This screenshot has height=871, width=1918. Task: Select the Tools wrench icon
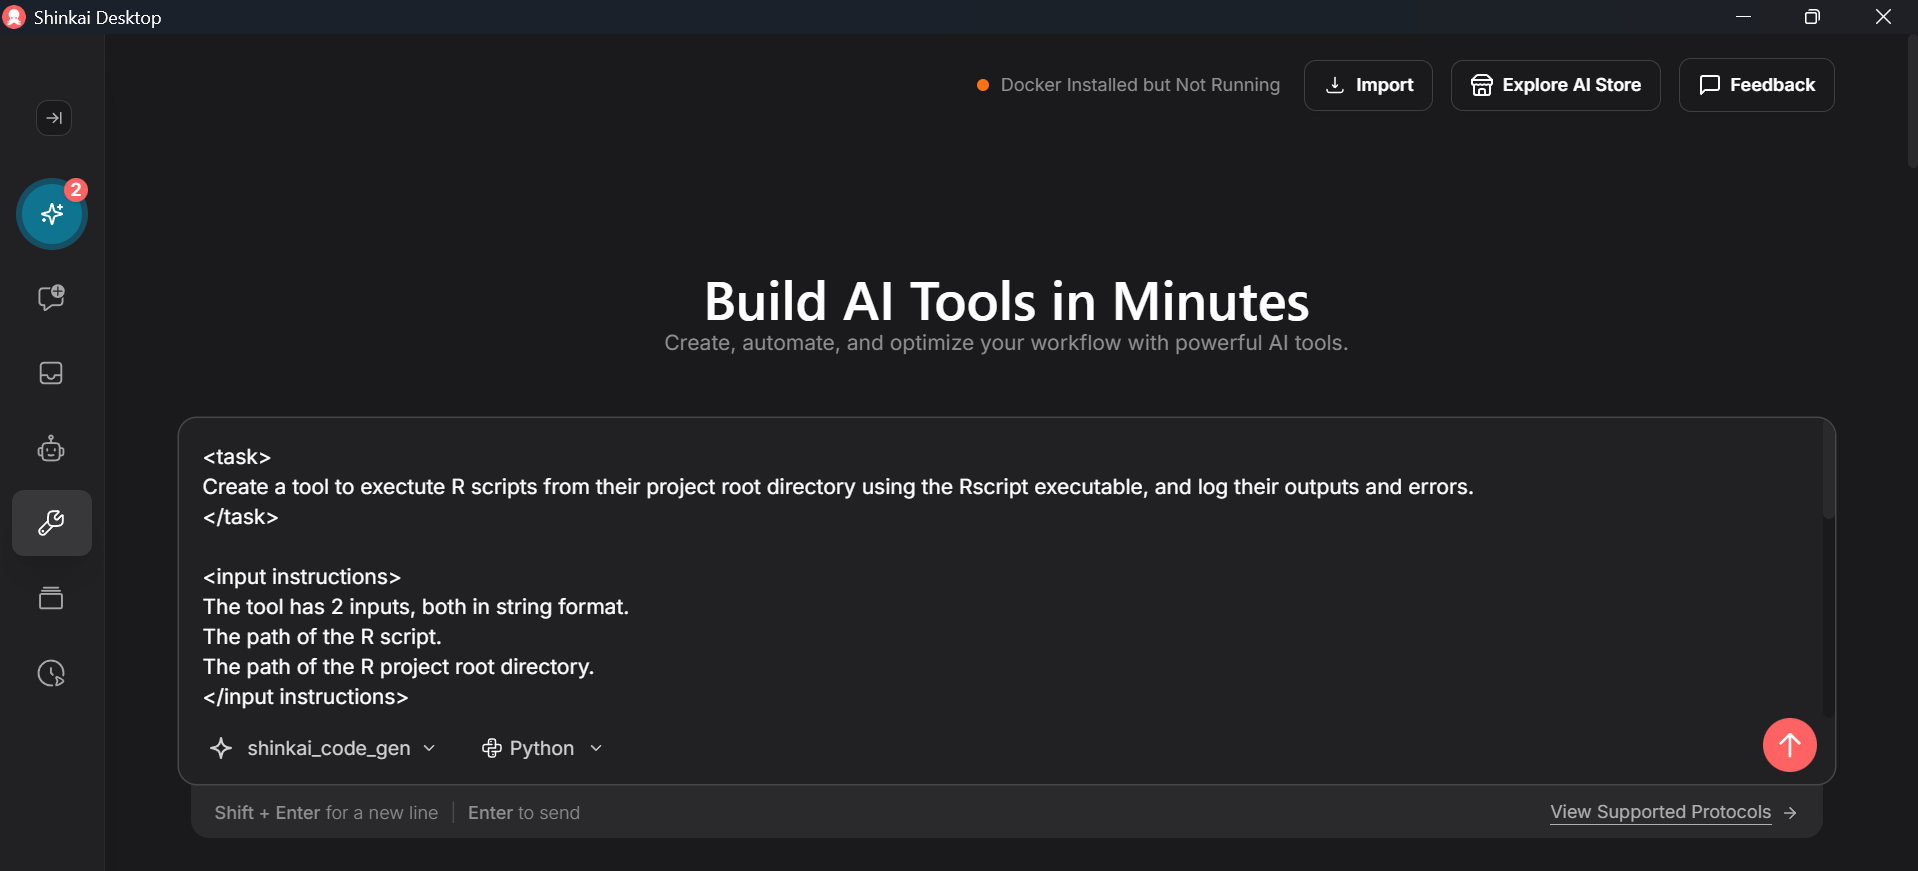coord(52,523)
